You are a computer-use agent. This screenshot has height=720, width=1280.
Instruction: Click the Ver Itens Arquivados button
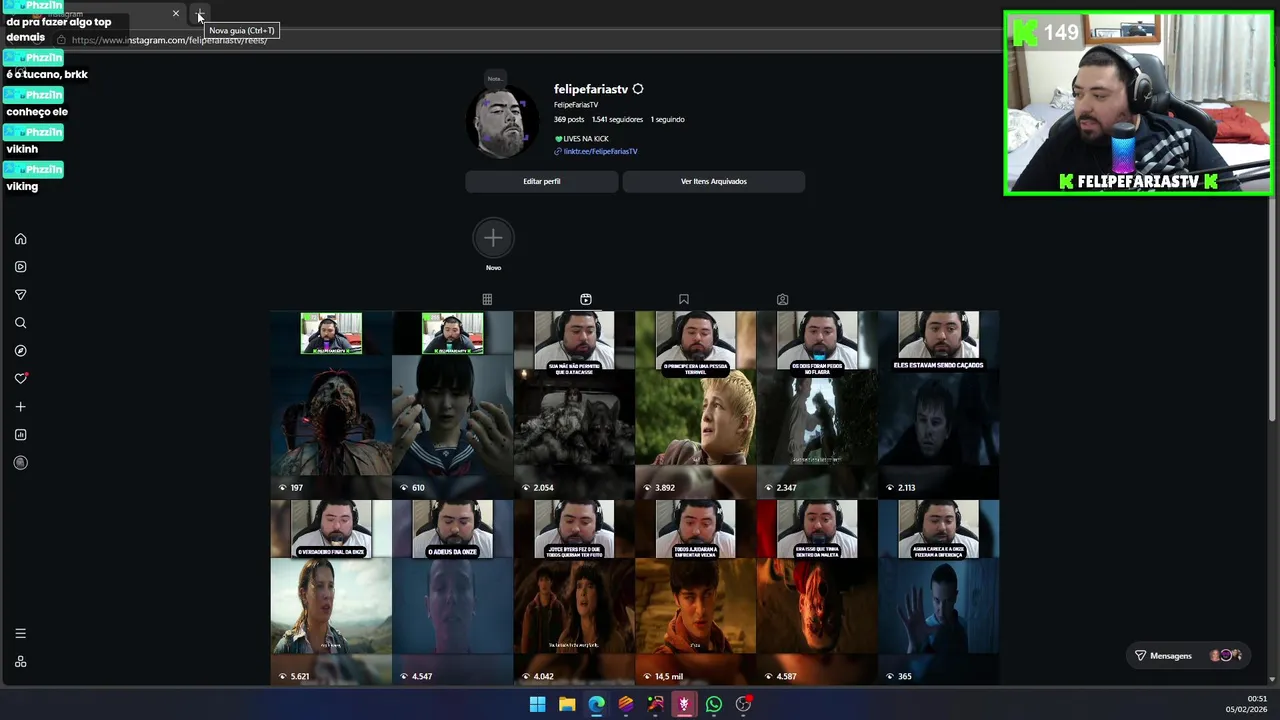click(x=714, y=181)
